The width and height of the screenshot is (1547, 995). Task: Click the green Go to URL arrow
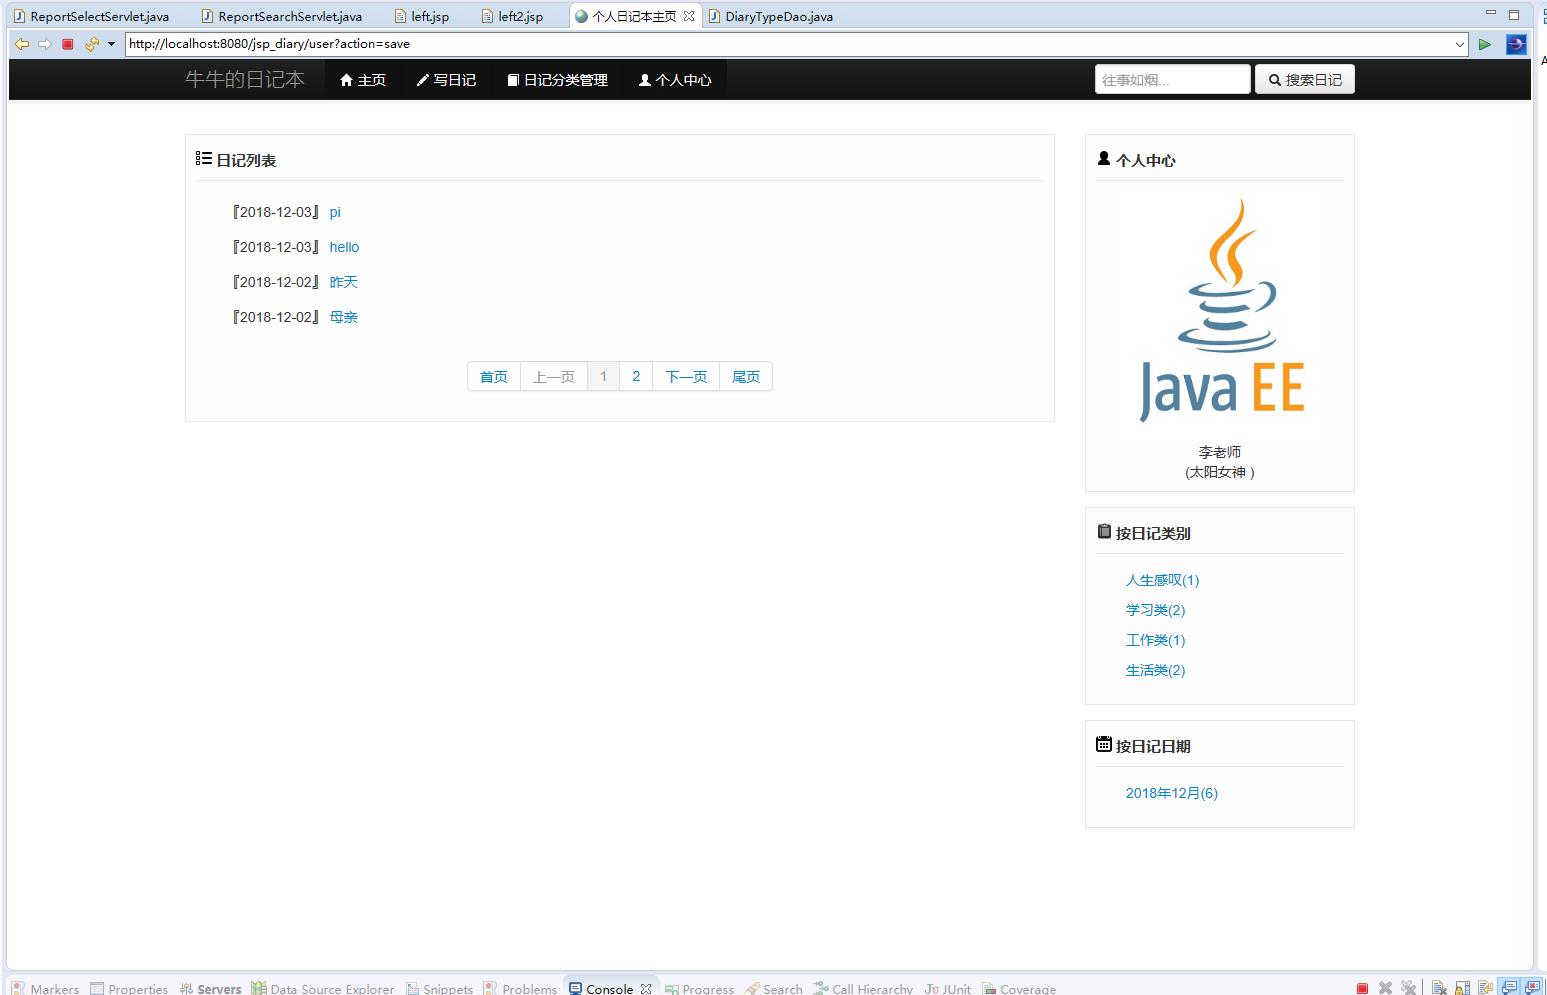tap(1485, 44)
